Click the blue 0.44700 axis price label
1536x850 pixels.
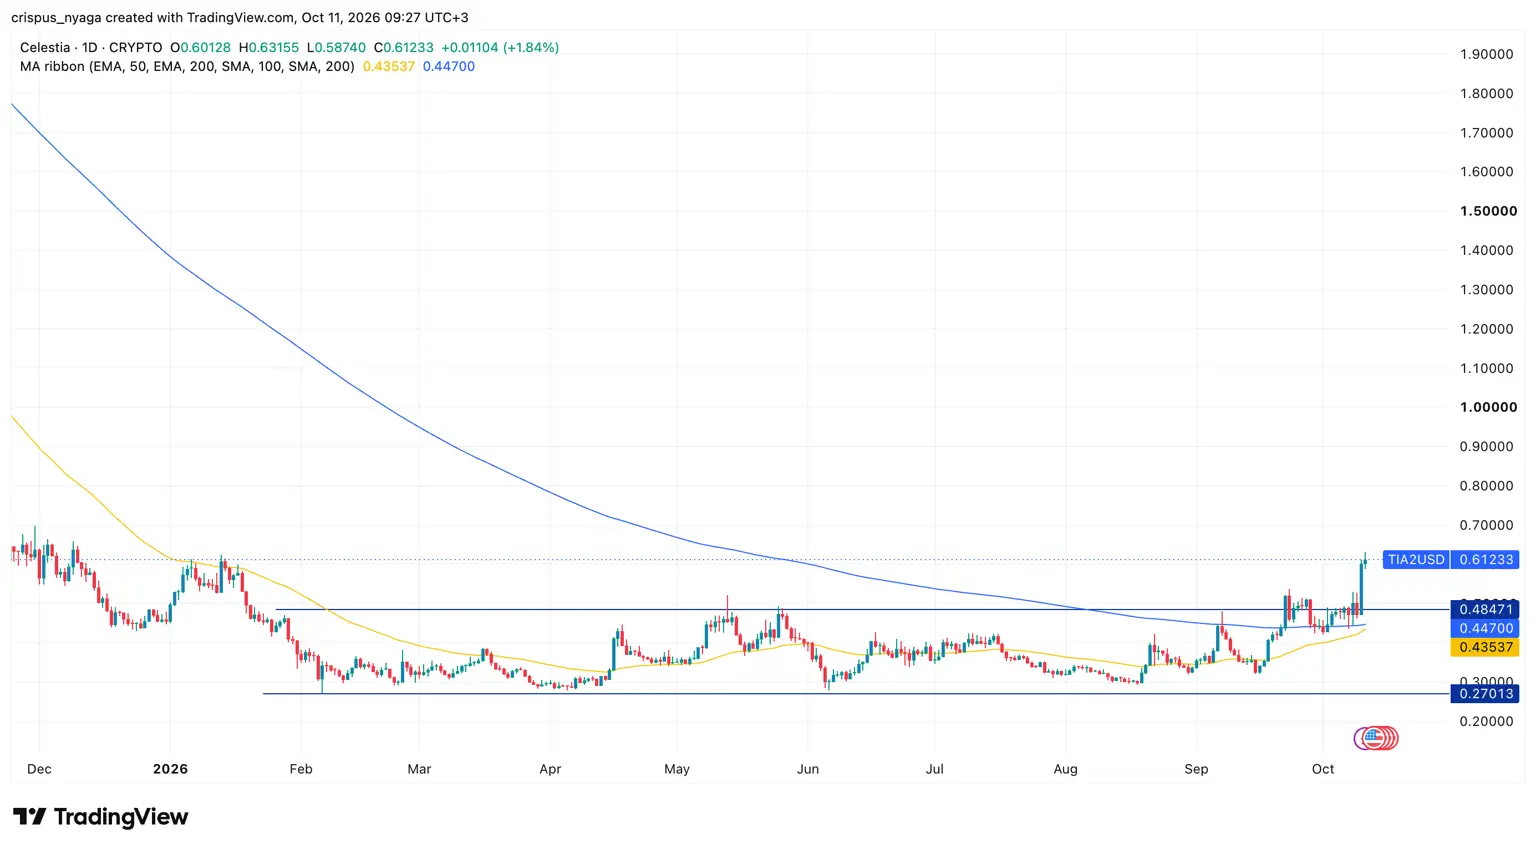coord(1485,628)
